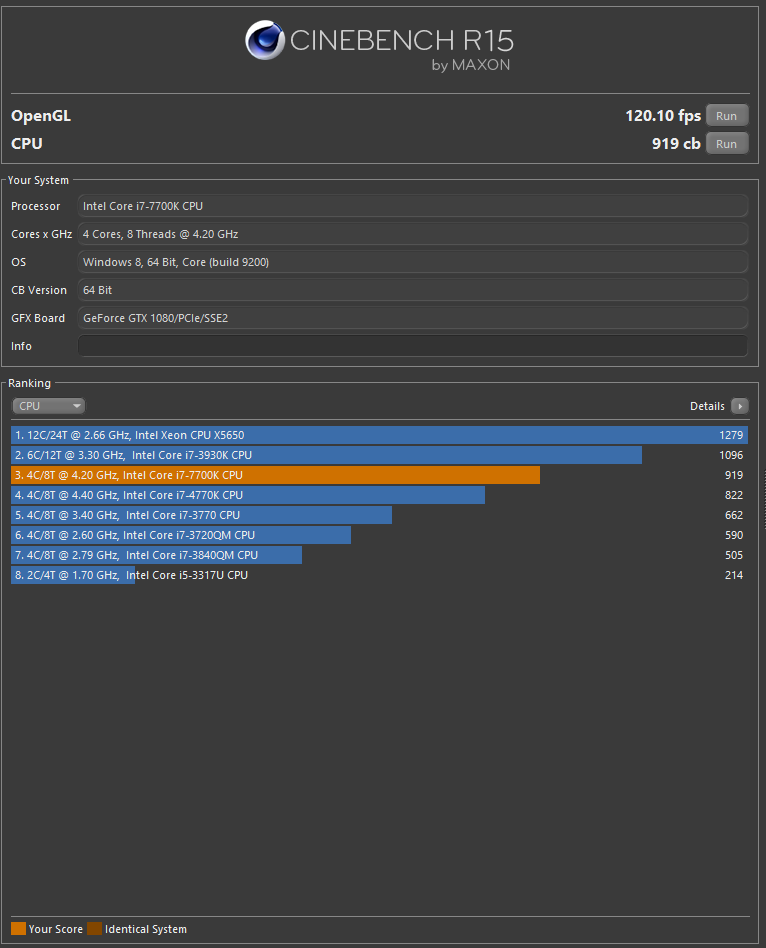Viewport: 766px width, 948px height.
Task: Select the GFX Board field GeForce GTX 1080
Action: 413,318
